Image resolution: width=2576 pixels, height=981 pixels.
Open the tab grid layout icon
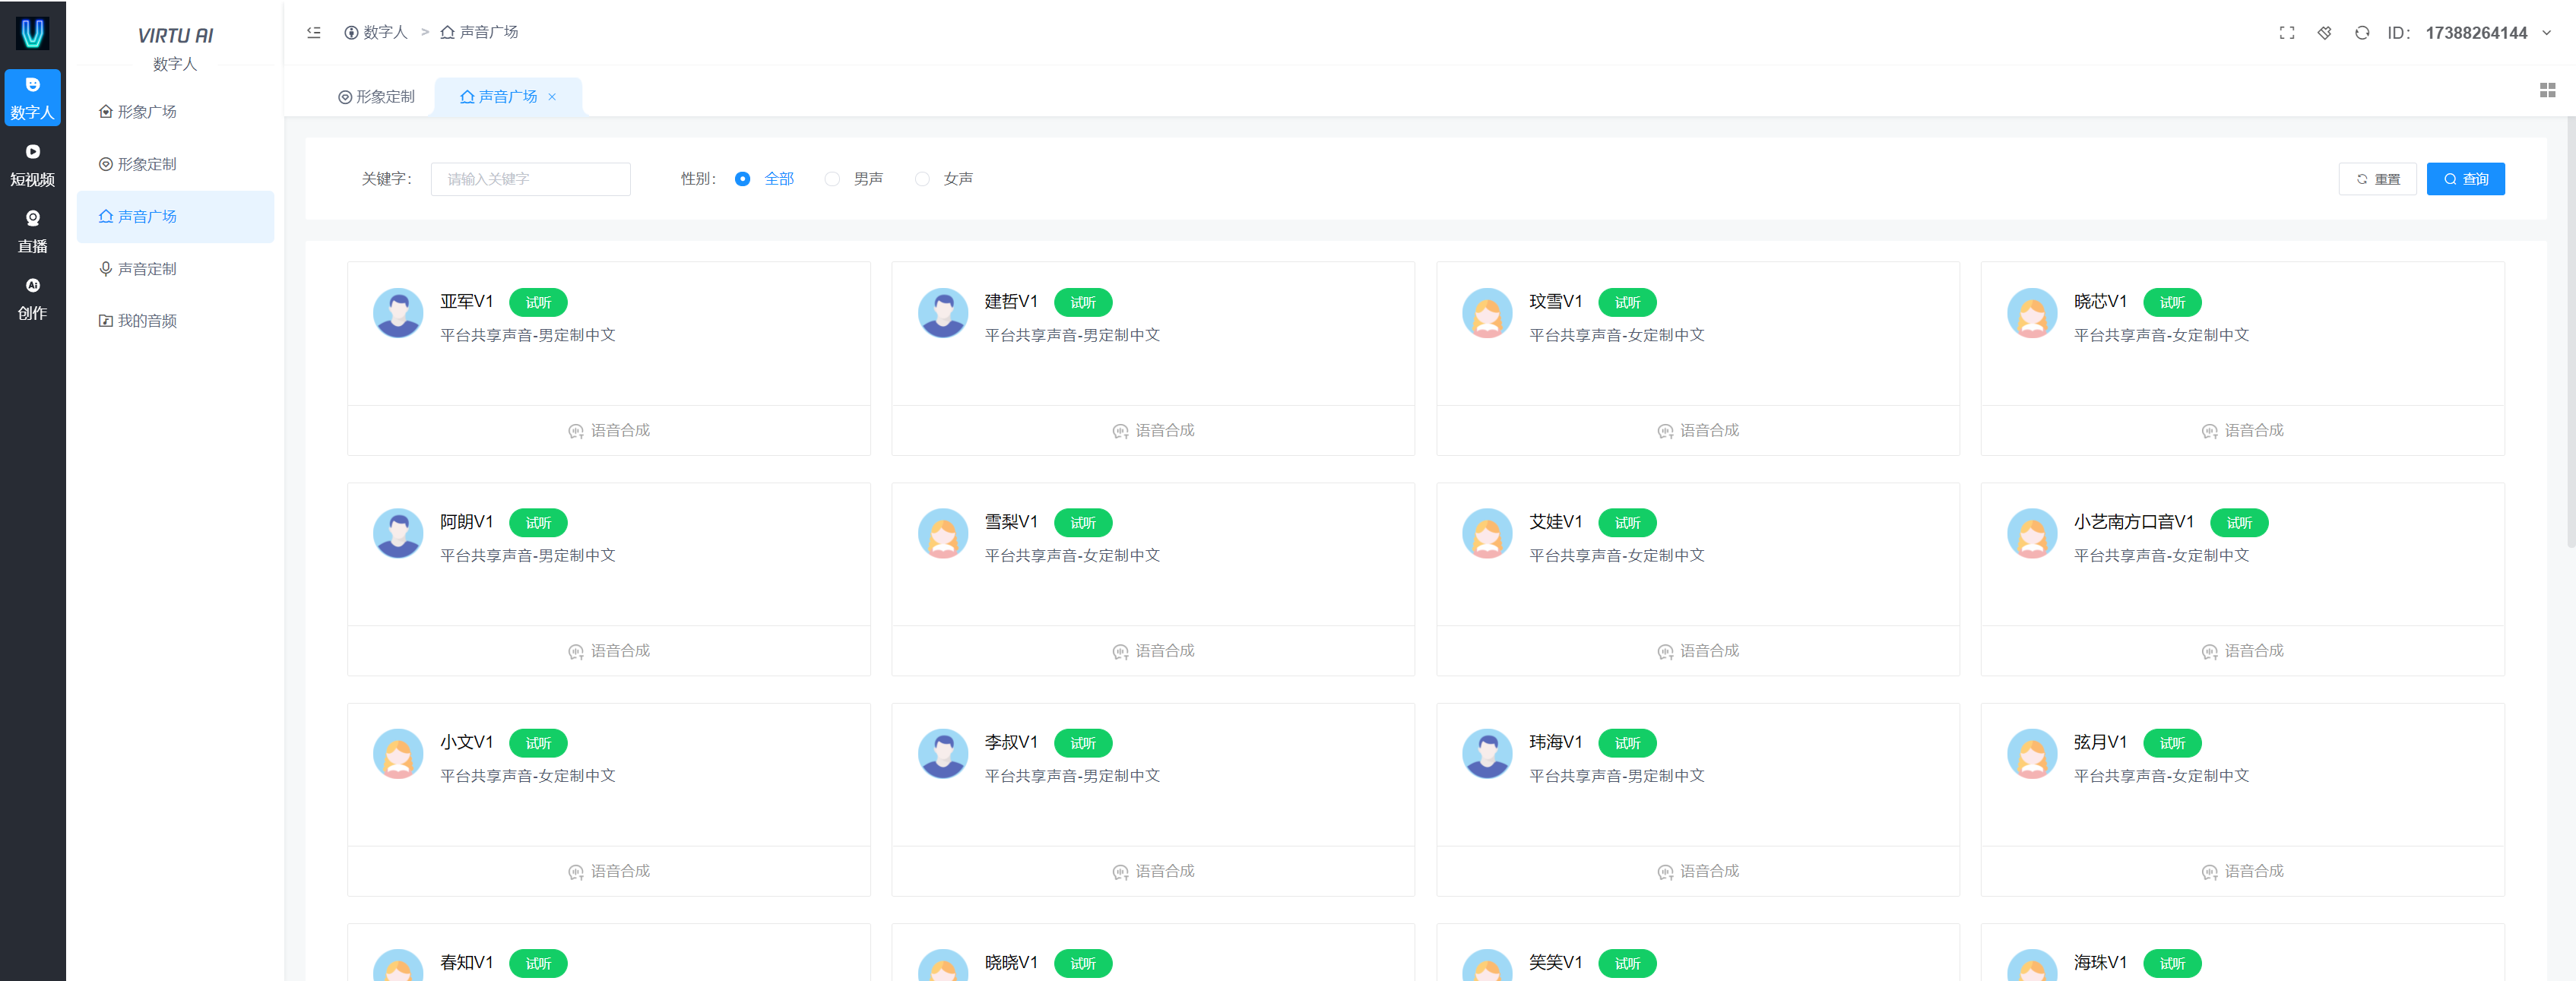pyautogui.click(x=2547, y=90)
